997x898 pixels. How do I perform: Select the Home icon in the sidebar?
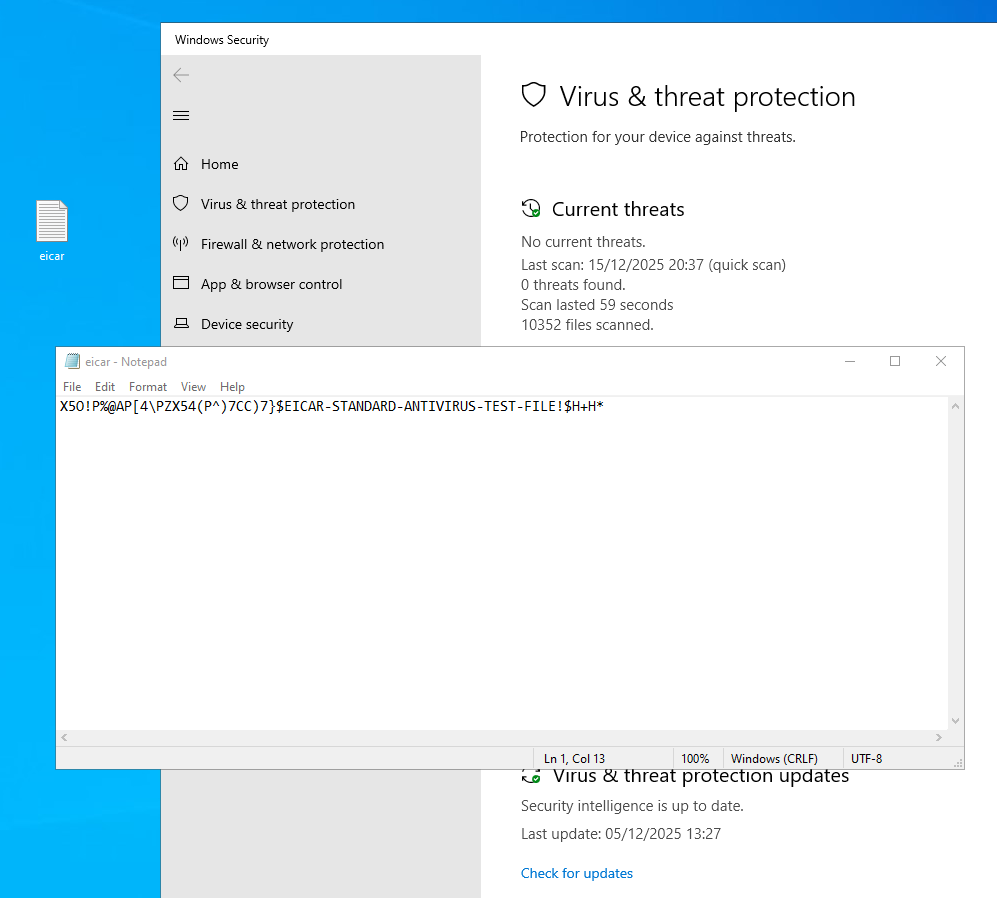tap(181, 164)
